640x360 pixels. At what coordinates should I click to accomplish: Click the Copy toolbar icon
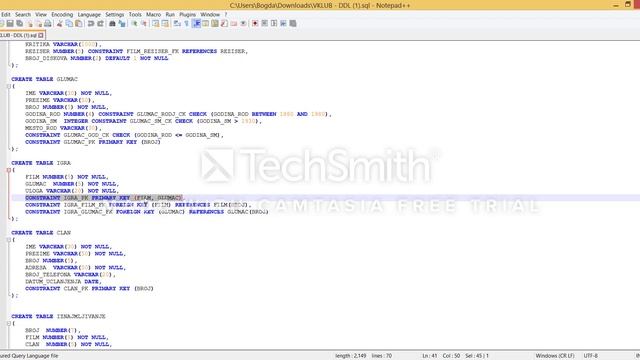pos(69,24)
